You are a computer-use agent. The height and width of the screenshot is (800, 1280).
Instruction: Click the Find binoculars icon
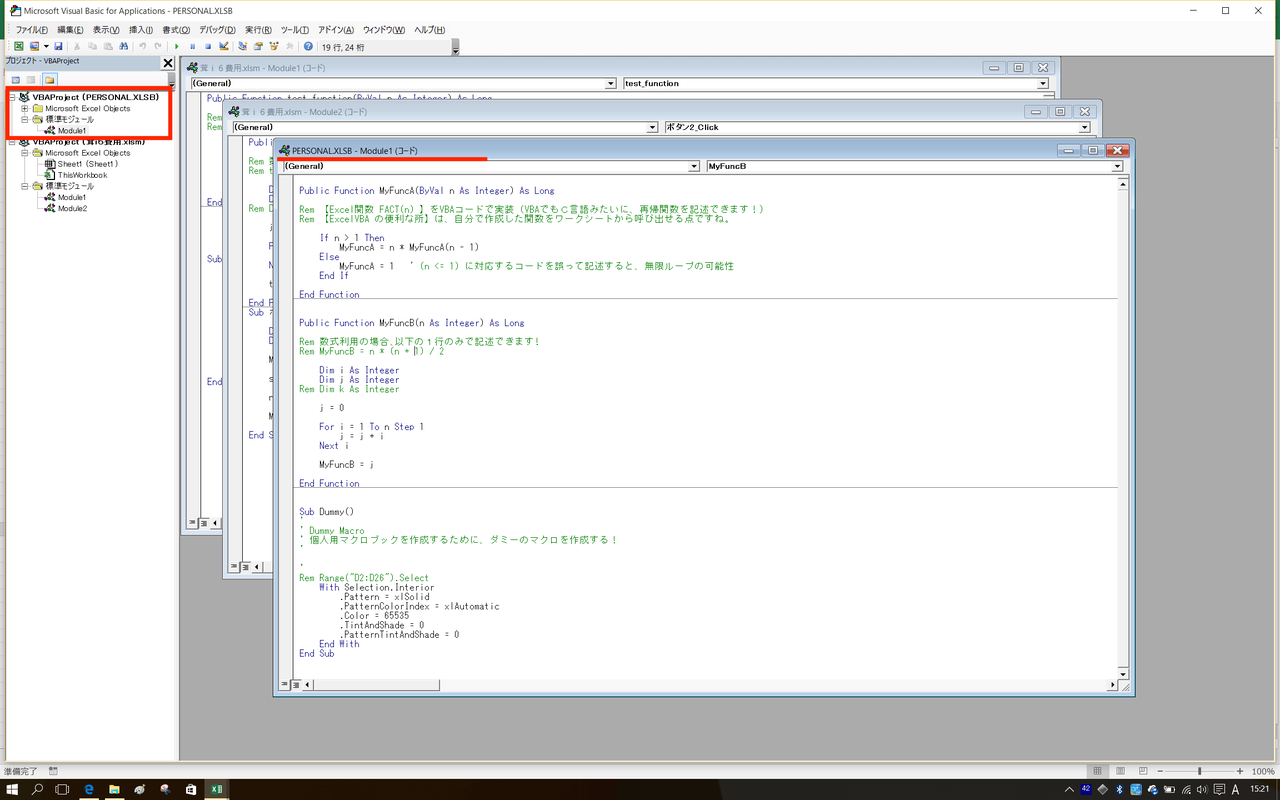click(123, 46)
